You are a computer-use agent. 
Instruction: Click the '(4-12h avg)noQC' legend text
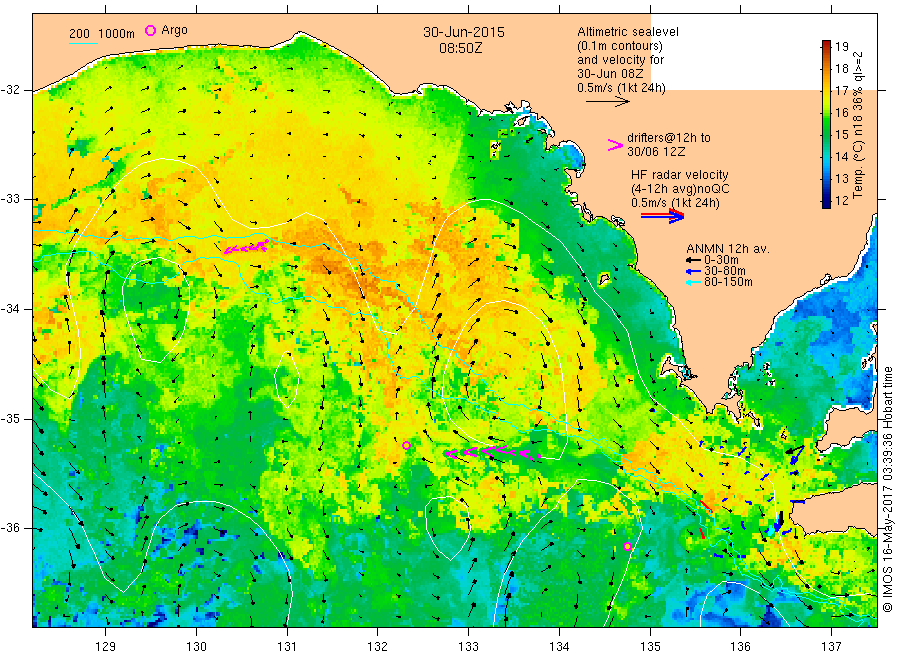point(681,189)
